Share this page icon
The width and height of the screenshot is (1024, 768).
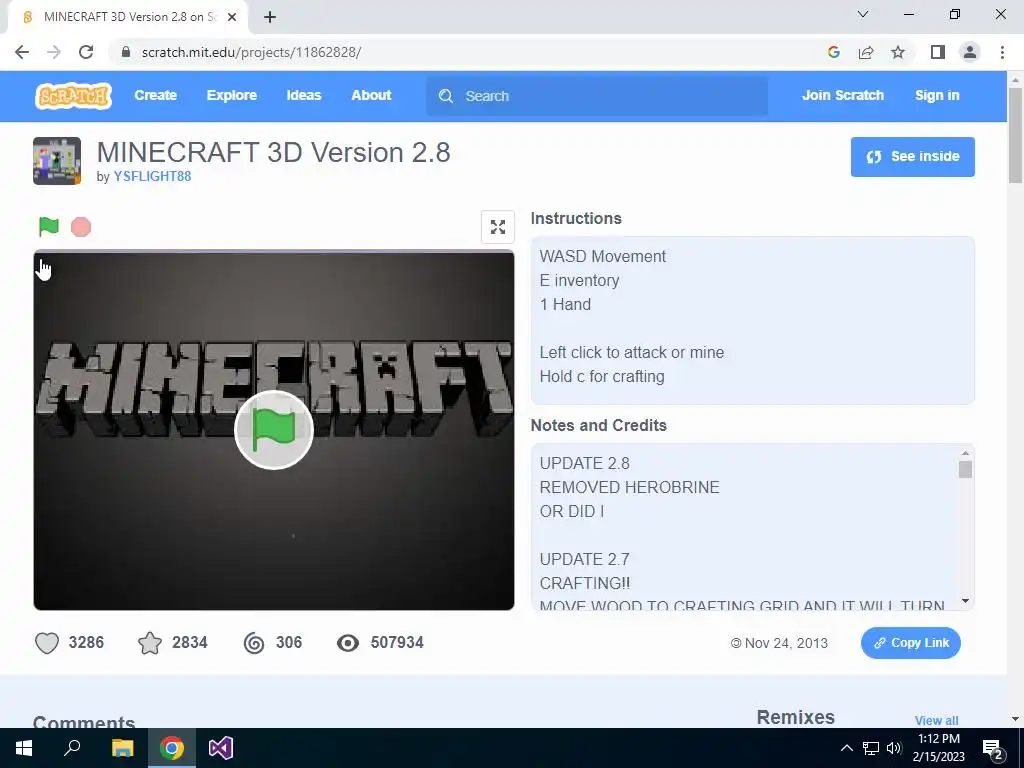click(866, 52)
